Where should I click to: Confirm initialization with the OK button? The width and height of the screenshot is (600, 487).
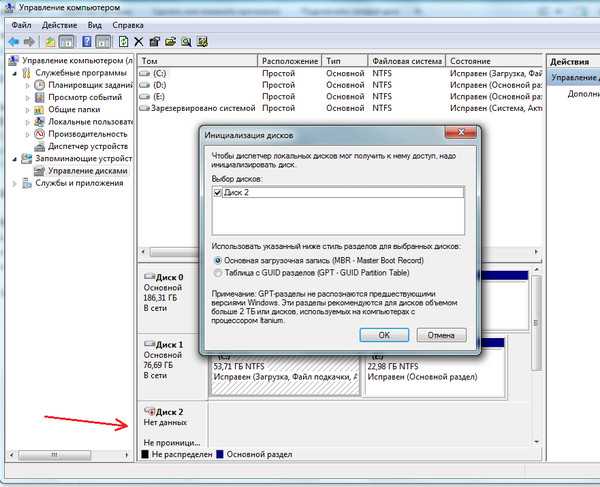click(384, 335)
